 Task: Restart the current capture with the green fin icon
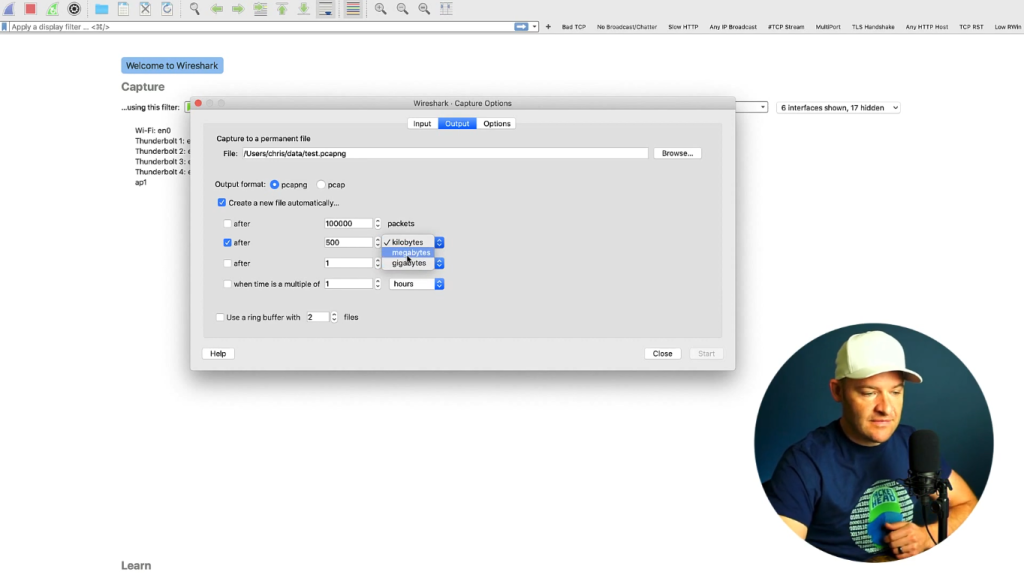[52, 9]
